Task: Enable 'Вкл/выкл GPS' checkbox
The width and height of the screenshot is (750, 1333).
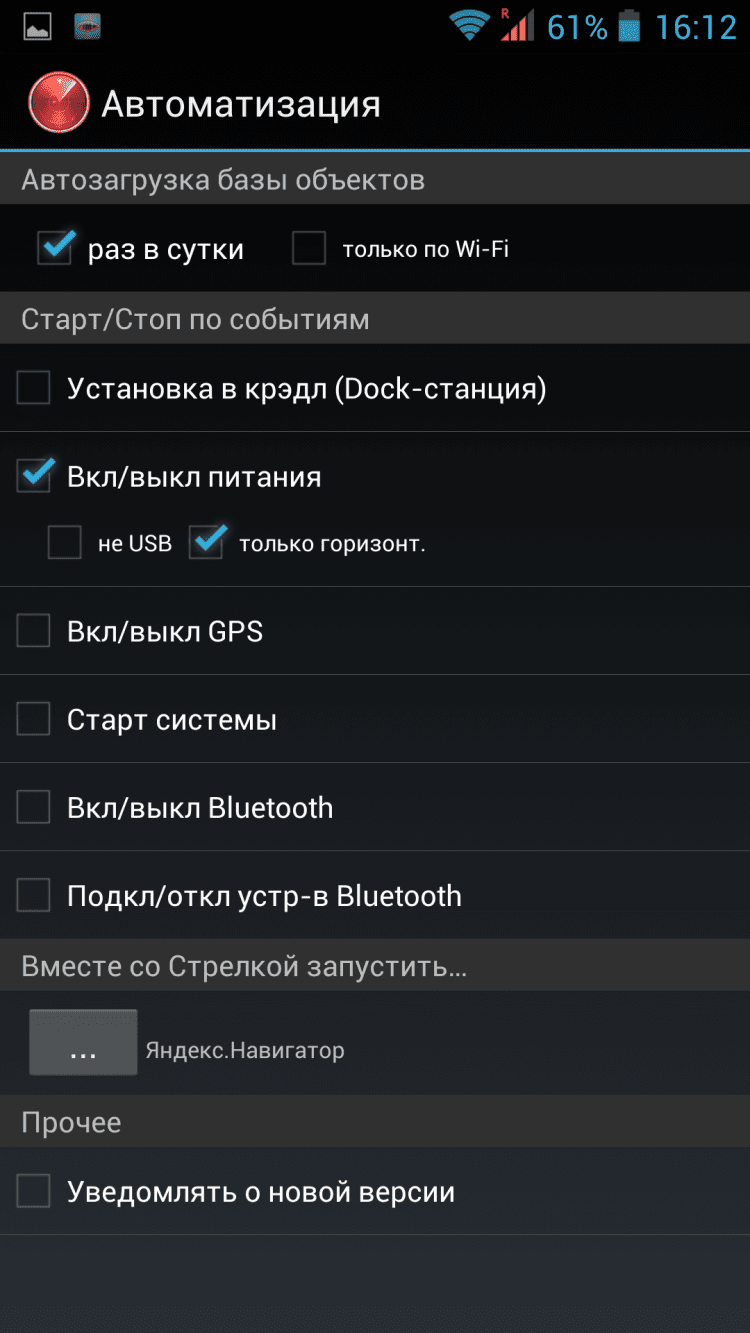Action: (34, 631)
